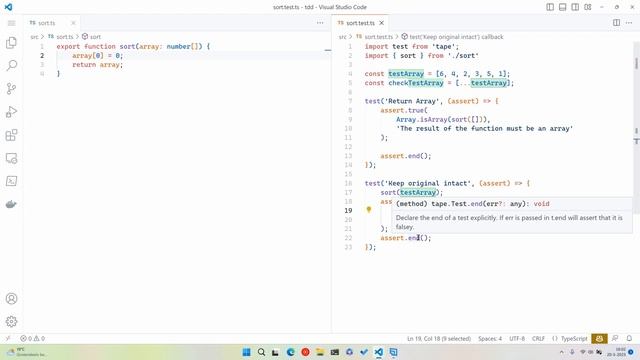Screen dimensions: 640x360
Task: Open More Actions menu for left editor group
Action: [320, 23]
